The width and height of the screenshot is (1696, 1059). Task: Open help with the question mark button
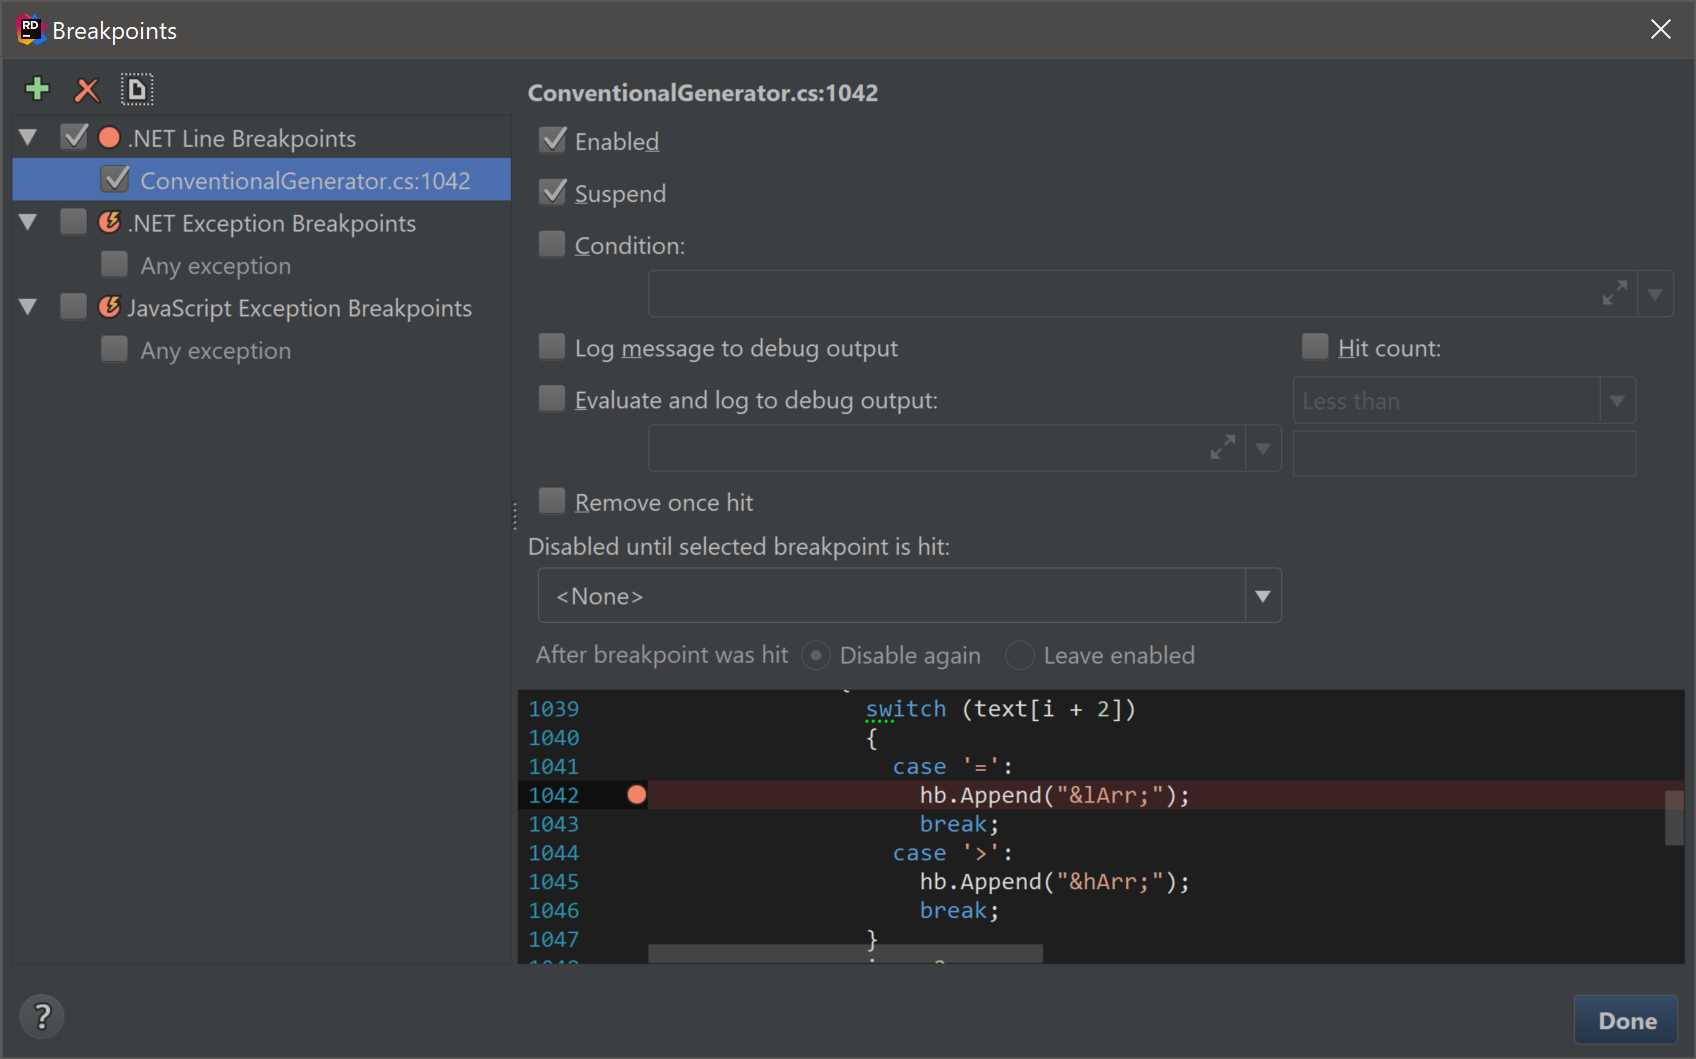click(42, 1017)
